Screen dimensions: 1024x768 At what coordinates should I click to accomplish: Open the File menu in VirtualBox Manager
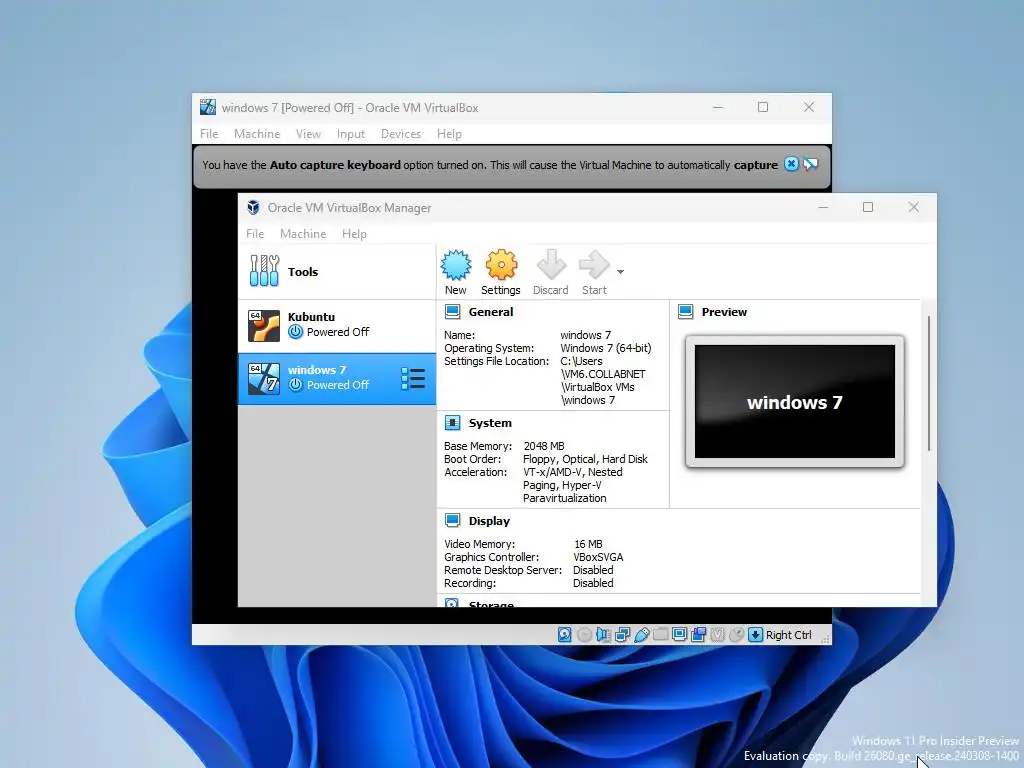point(255,234)
